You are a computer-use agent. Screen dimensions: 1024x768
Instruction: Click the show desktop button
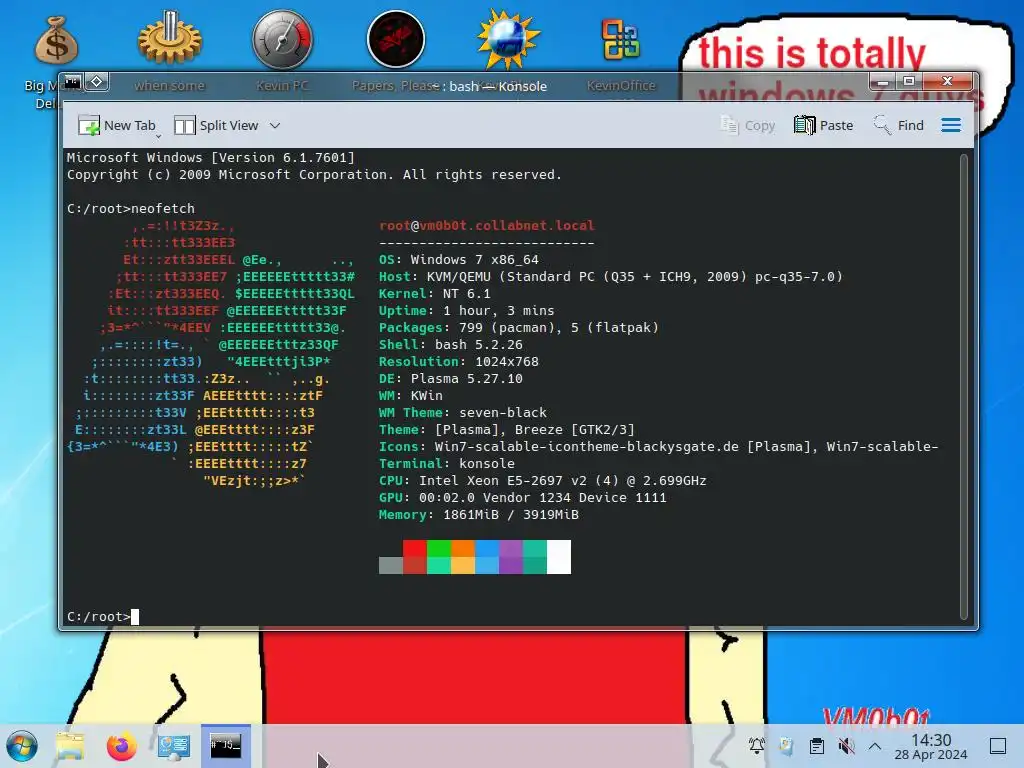click(x=998, y=746)
